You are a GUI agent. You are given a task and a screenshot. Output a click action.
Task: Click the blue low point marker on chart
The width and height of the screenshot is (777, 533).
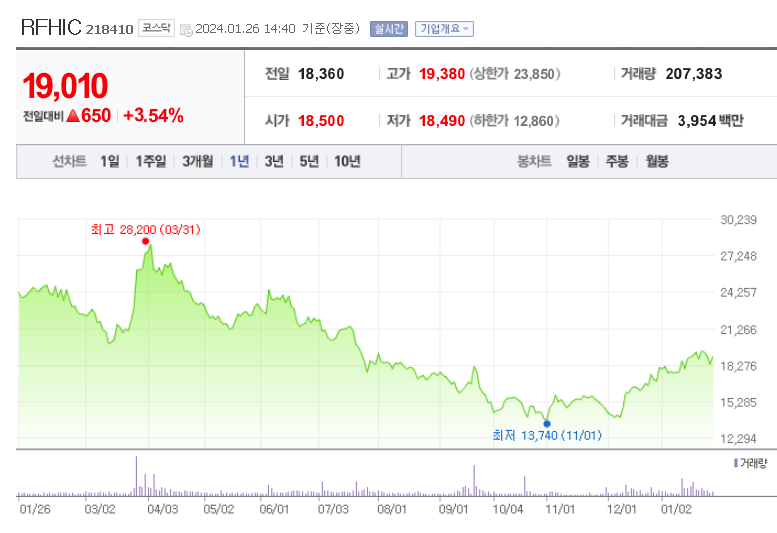tap(547, 424)
